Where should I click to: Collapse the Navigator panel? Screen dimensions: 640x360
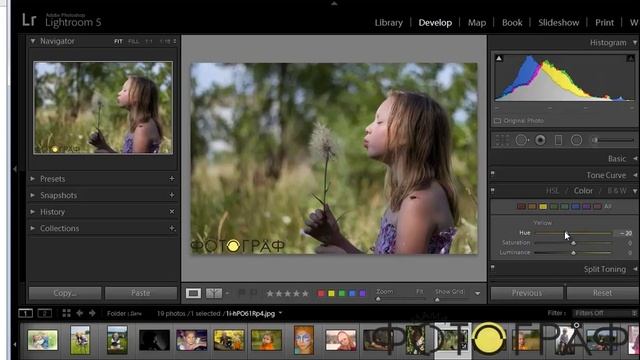click(33, 41)
